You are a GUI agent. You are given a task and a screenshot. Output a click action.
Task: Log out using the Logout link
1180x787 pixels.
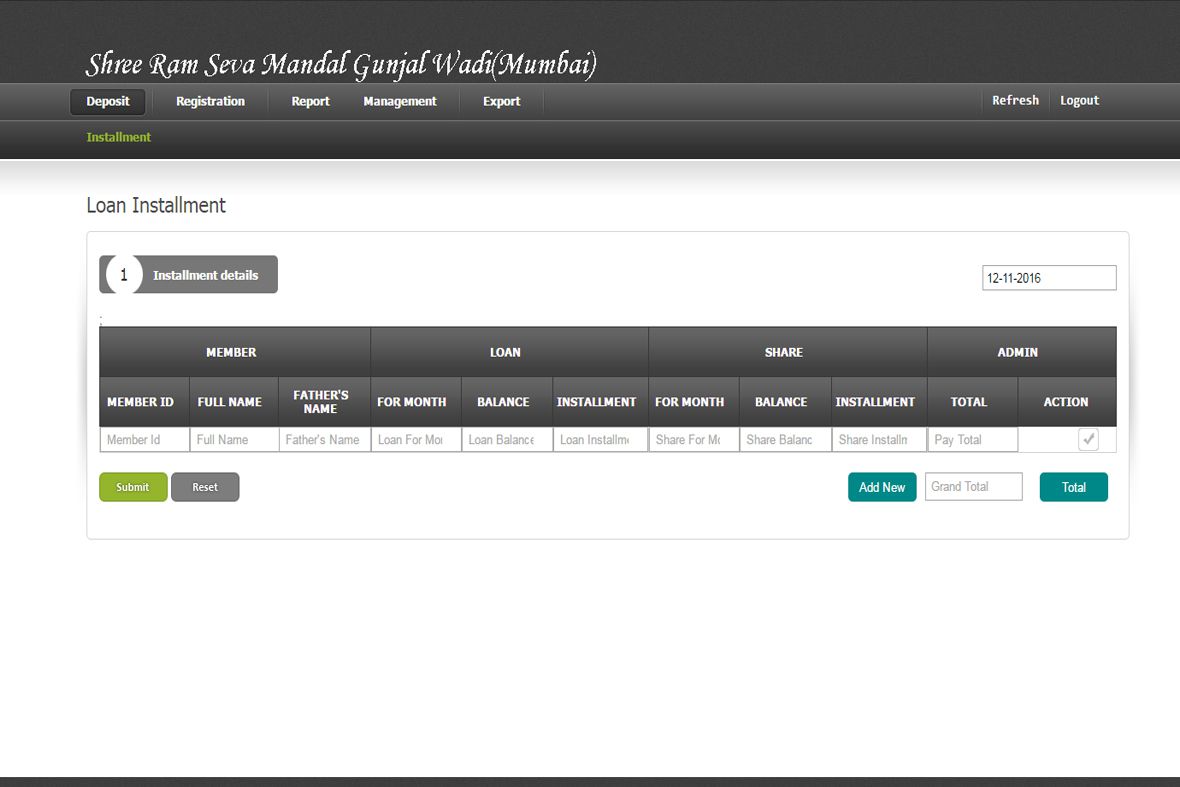click(x=1079, y=101)
